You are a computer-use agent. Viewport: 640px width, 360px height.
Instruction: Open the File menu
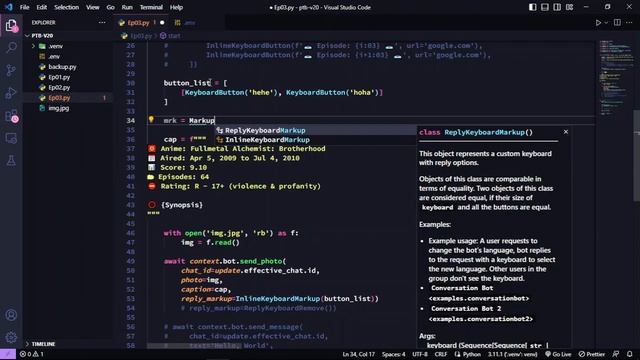pos(24,7)
